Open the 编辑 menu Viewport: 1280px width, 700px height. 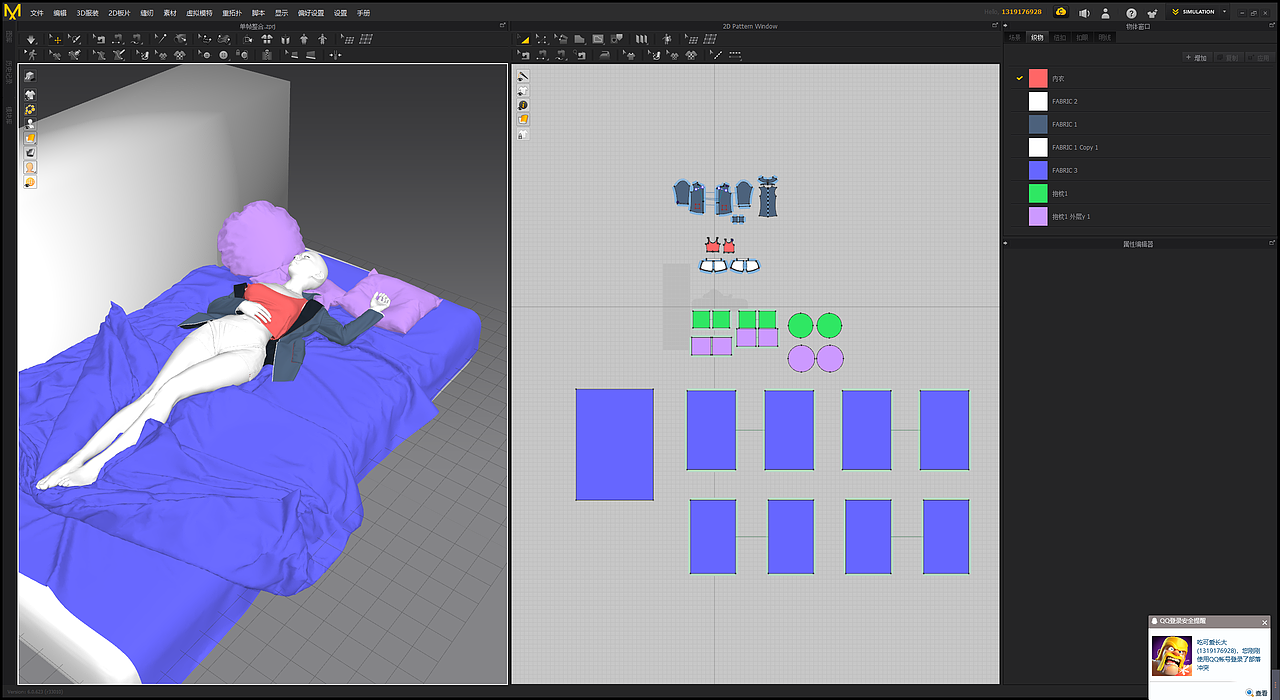(x=60, y=13)
